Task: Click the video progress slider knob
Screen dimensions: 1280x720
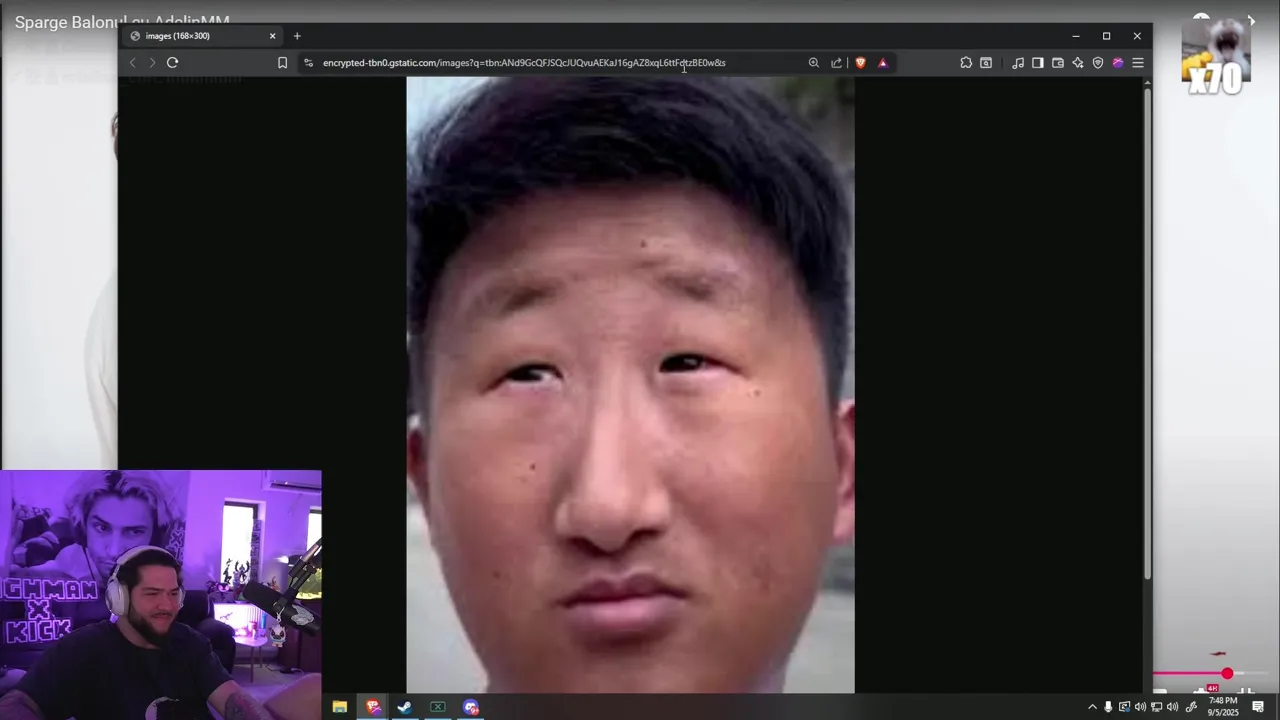Action: (x=1227, y=674)
